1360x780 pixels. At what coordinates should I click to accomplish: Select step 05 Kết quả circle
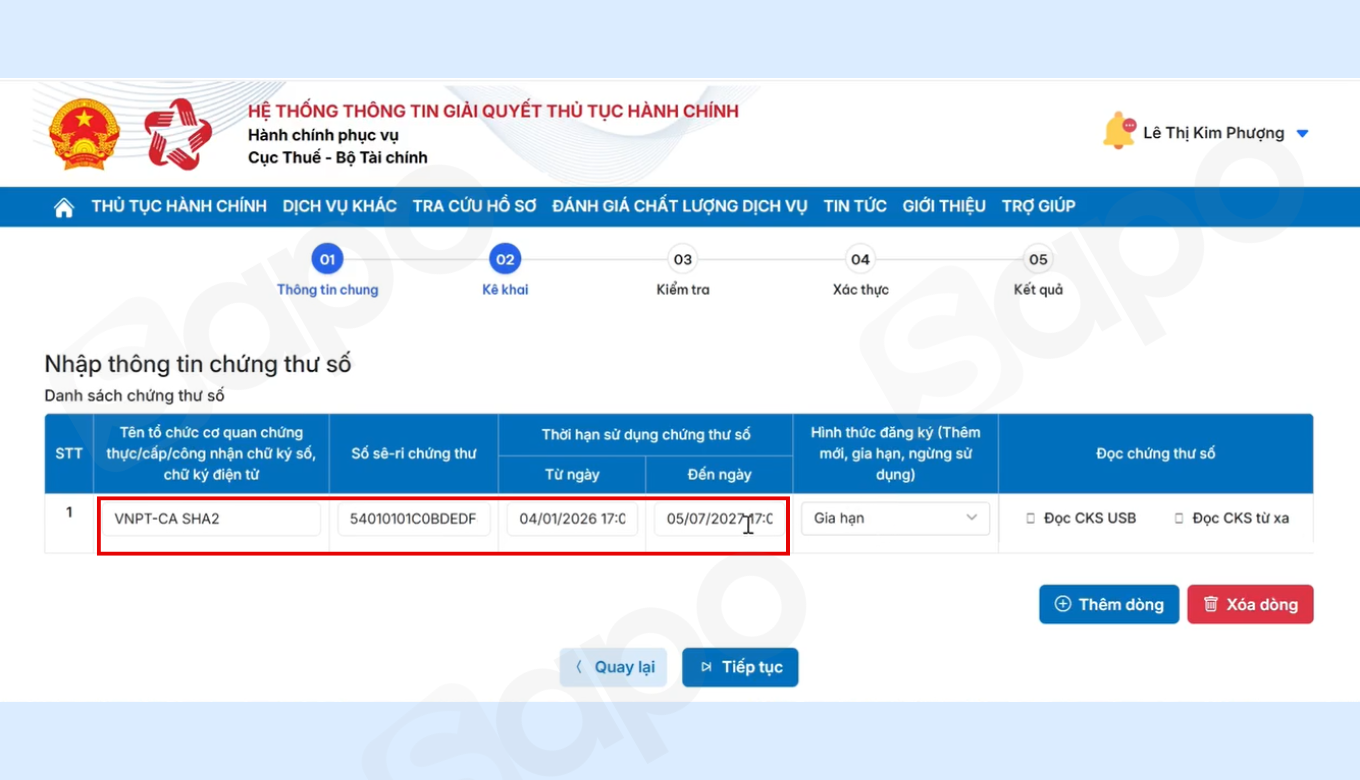tap(1038, 260)
